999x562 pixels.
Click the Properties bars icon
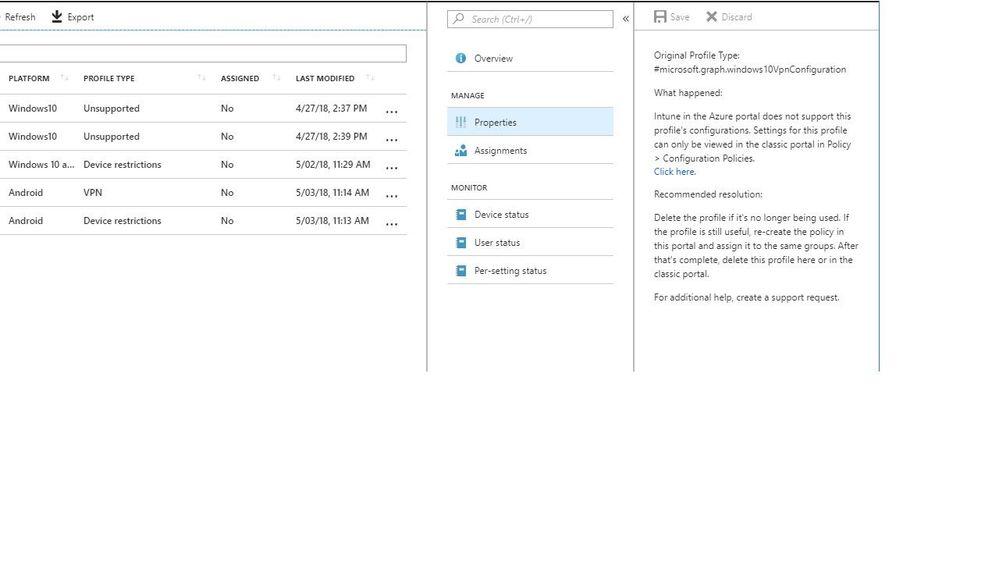coord(460,123)
